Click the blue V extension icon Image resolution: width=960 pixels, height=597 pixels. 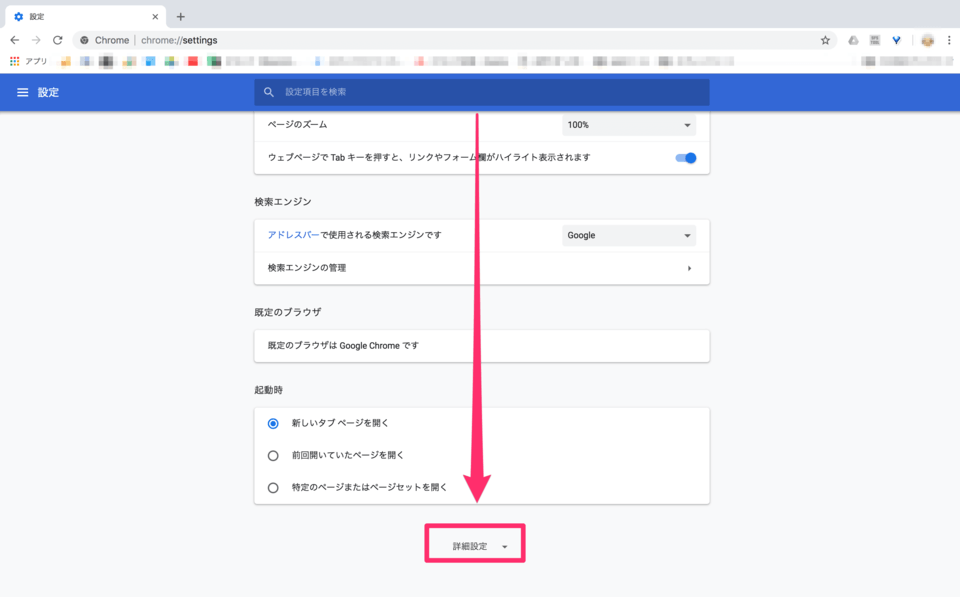pyautogui.click(x=896, y=40)
